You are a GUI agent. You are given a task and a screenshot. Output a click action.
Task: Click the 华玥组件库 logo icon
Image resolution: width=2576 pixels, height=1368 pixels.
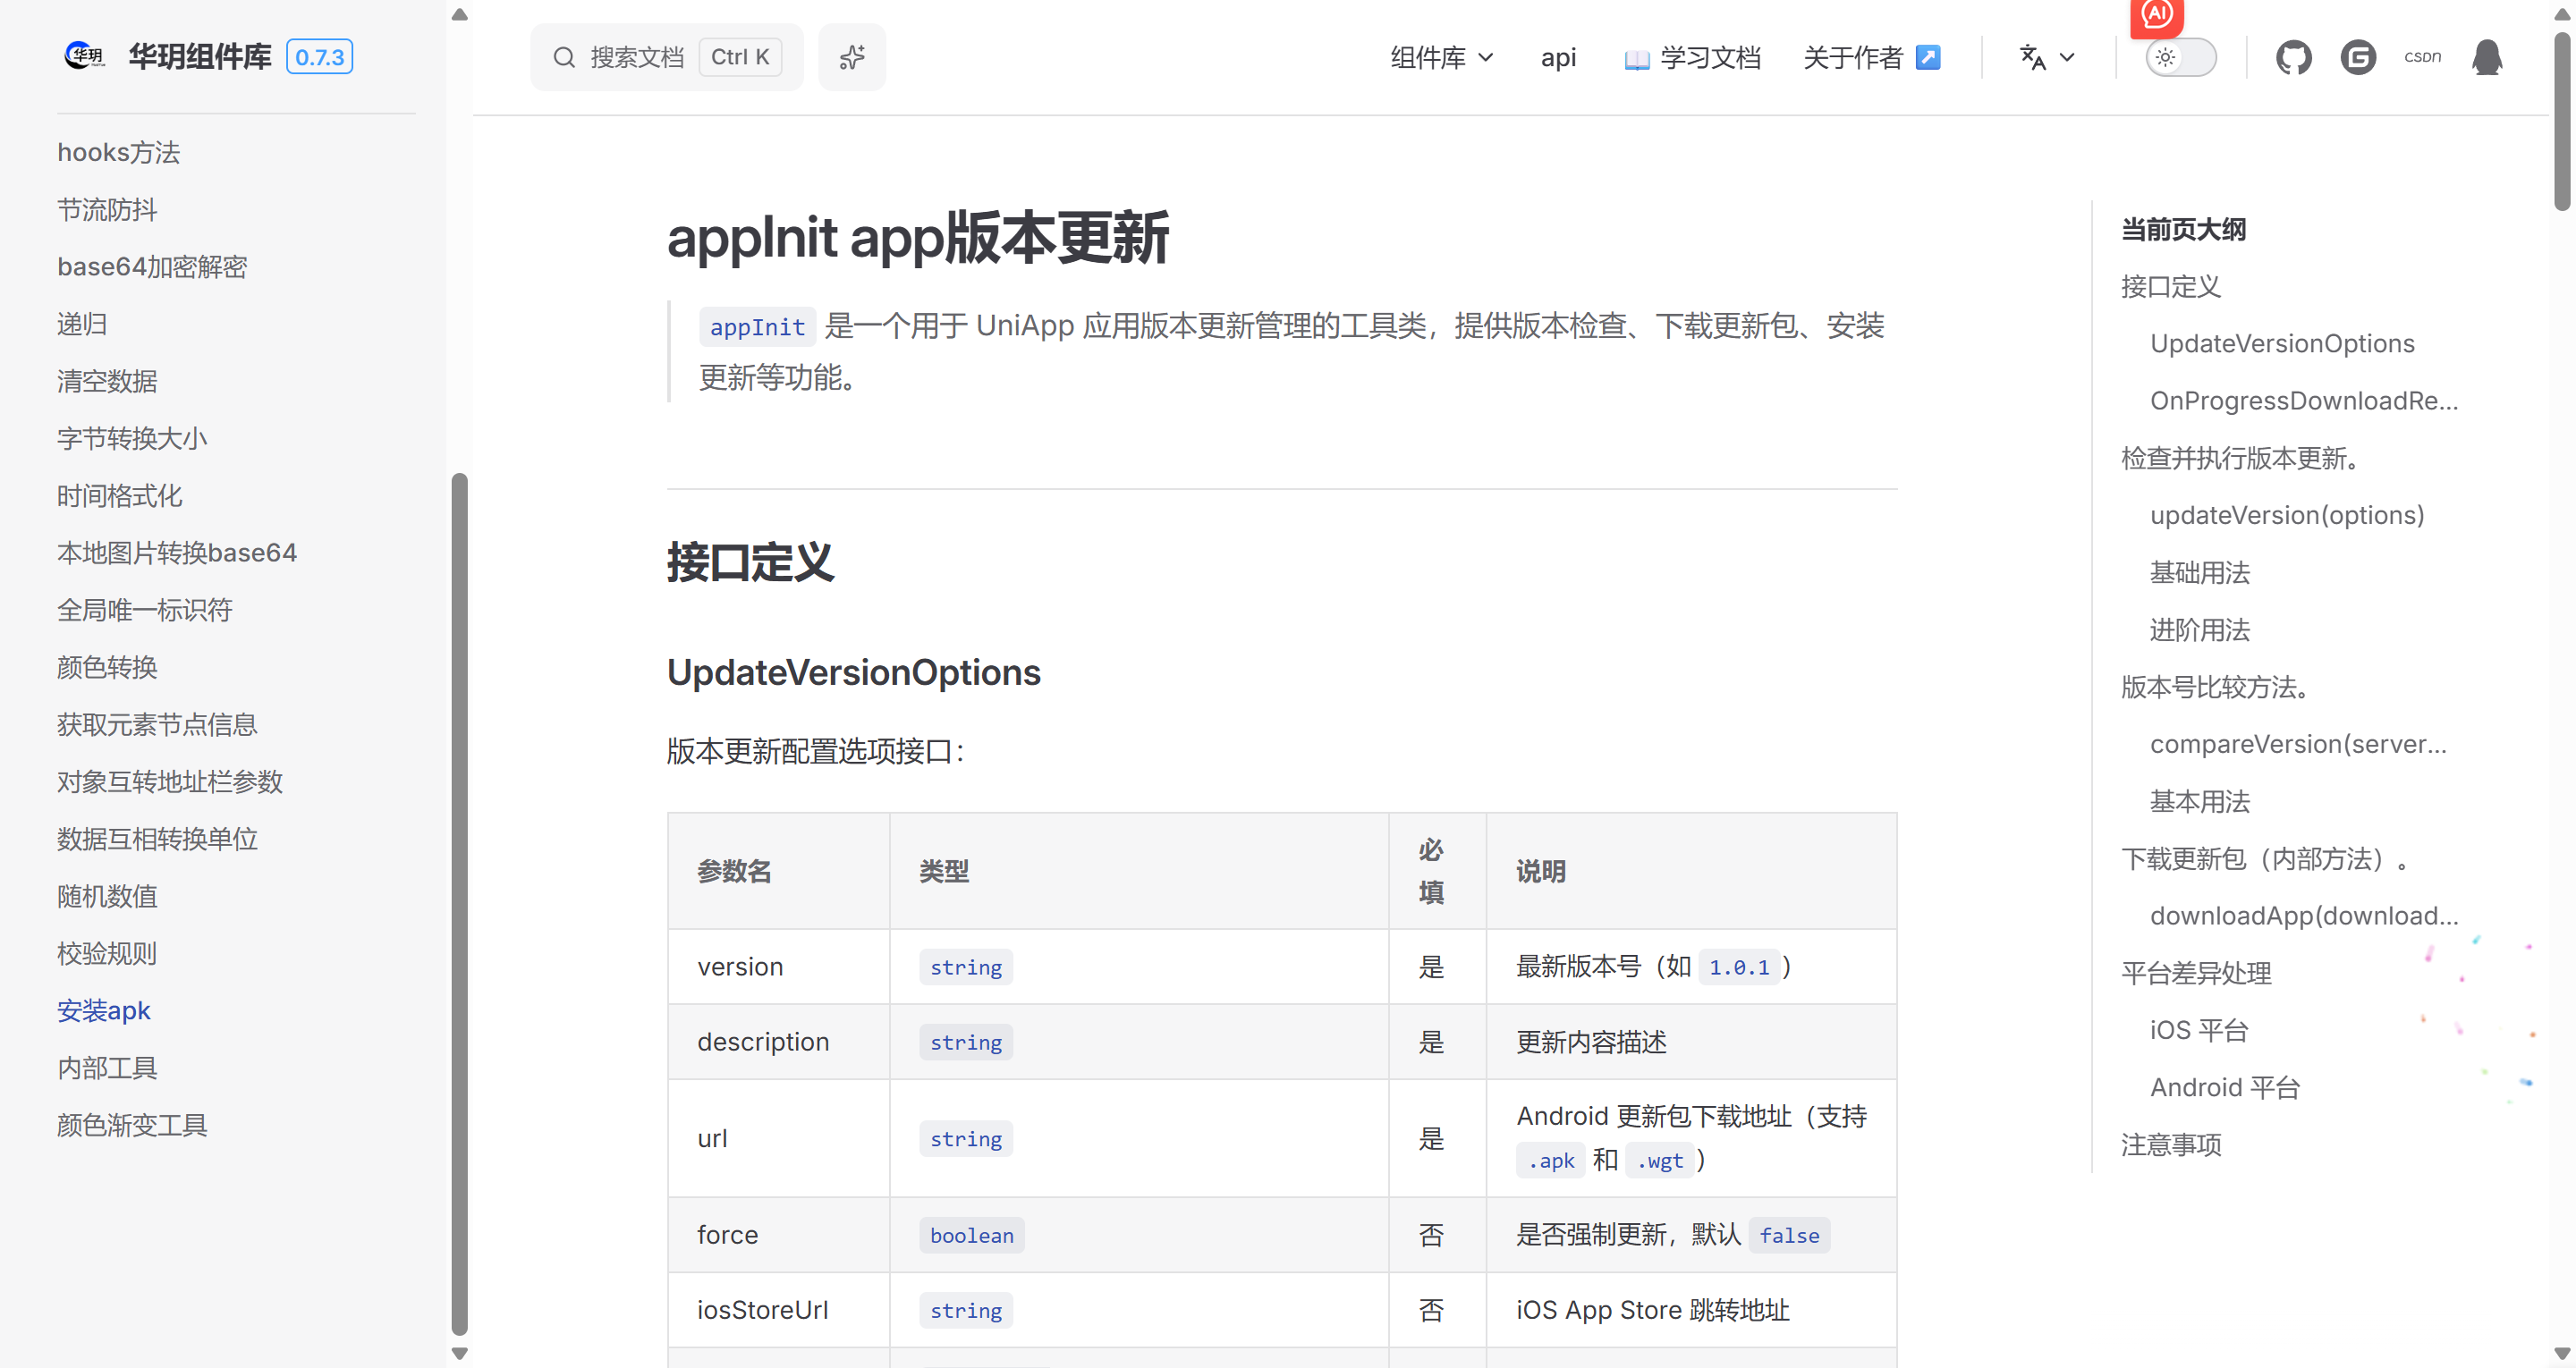pos(84,56)
